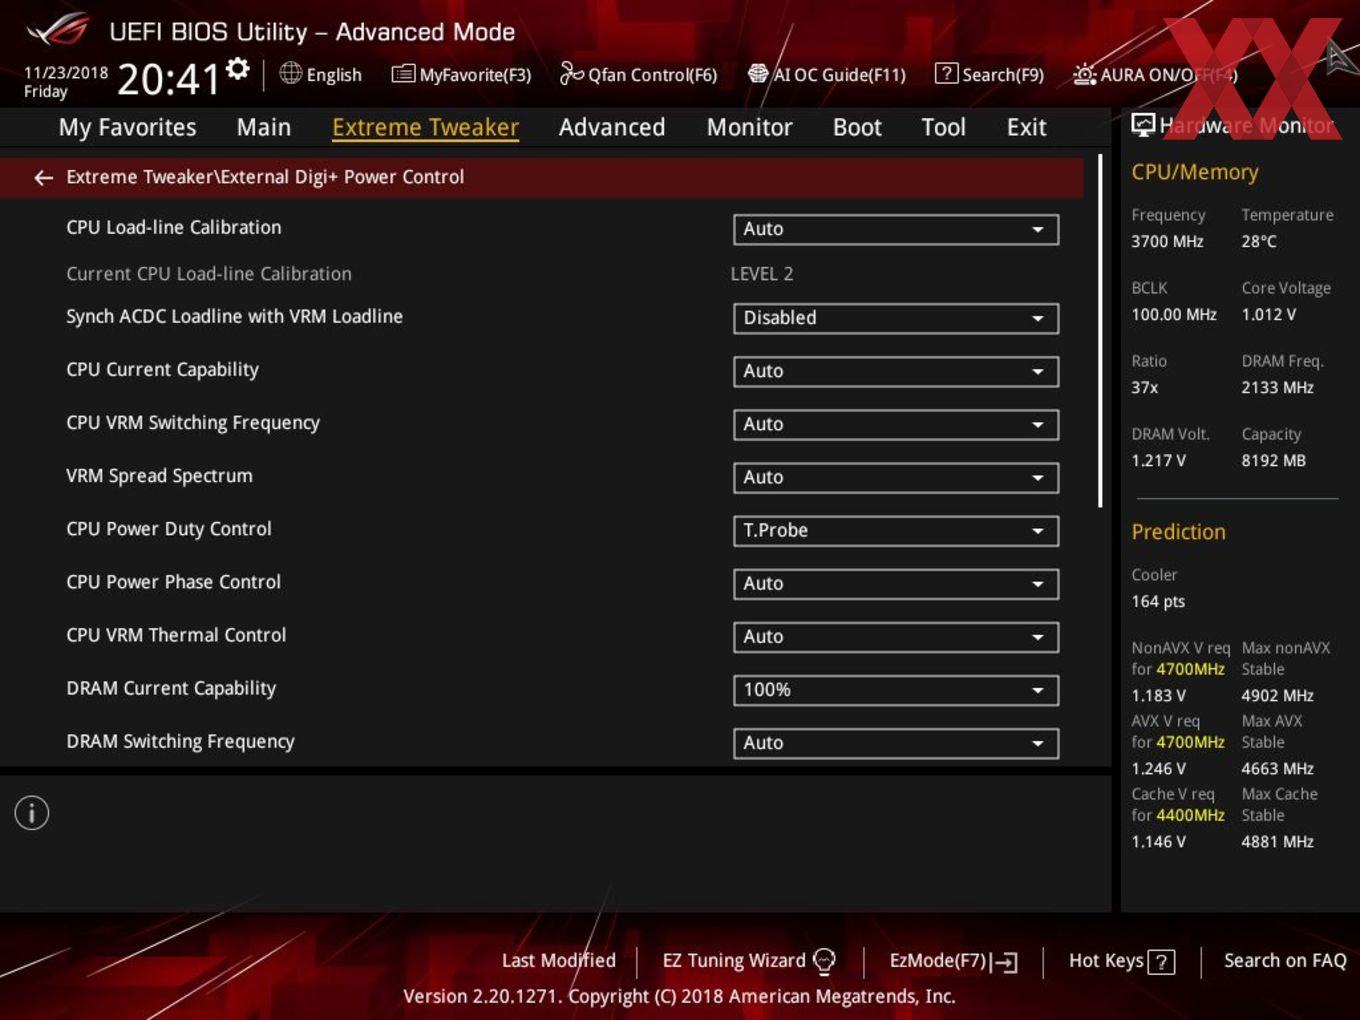The image size is (1360, 1020).
Task: Go to Tool tab
Action: (x=943, y=127)
